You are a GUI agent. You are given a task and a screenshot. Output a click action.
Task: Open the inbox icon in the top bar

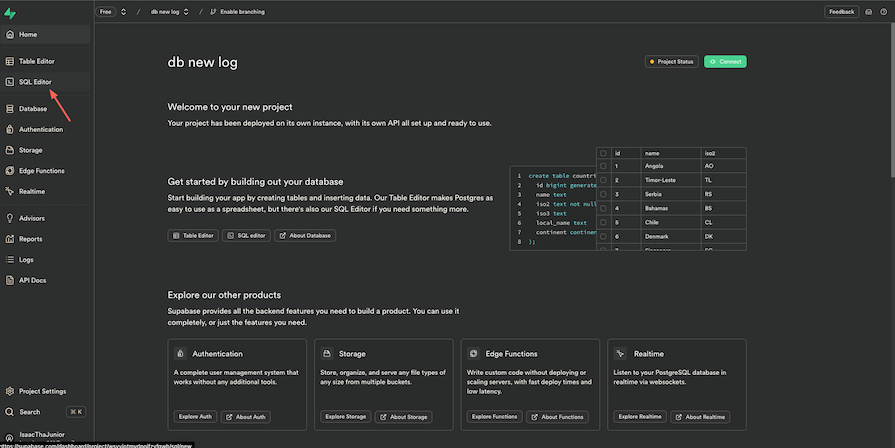click(x=868, y=12)
